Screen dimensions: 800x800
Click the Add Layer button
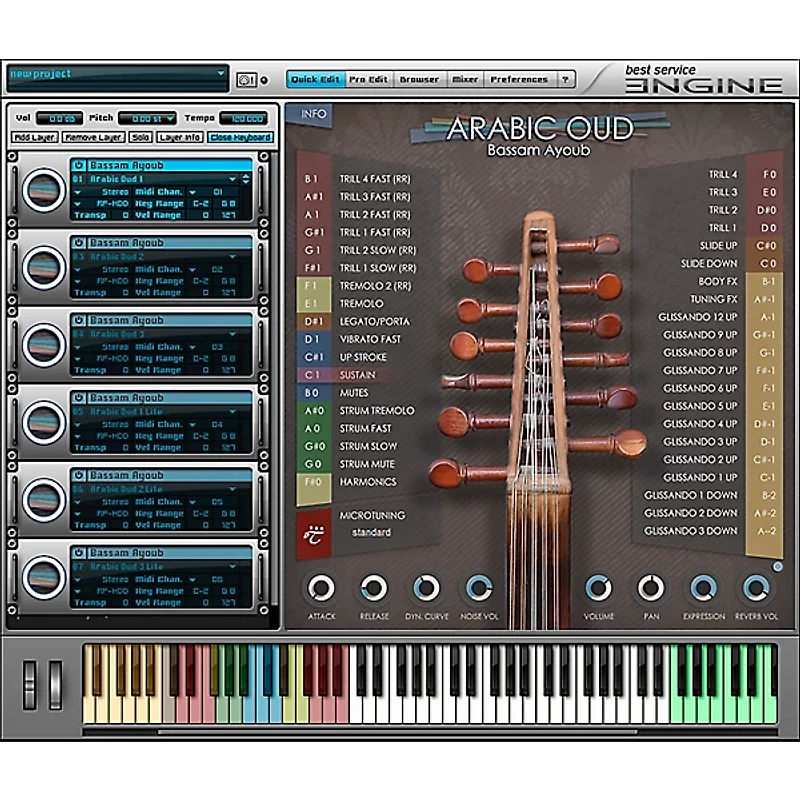[35, 137]
